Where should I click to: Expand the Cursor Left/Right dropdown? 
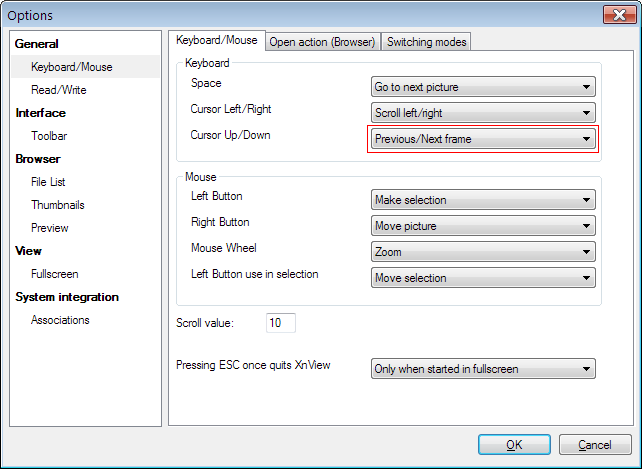[x=483, y=113]
